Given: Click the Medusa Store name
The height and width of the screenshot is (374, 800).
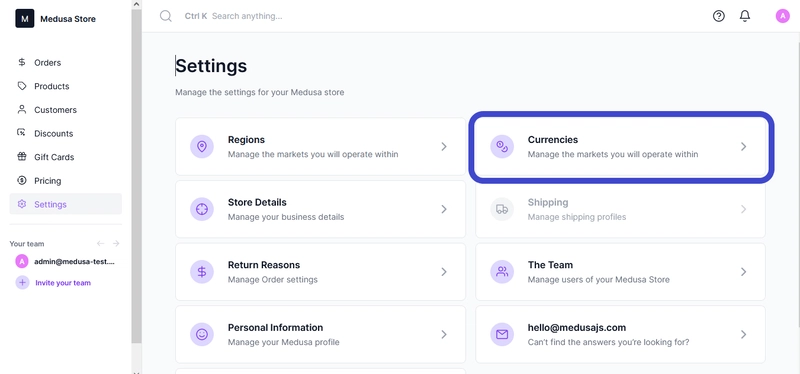Looking at the screenshot, I should click(68, 19).
